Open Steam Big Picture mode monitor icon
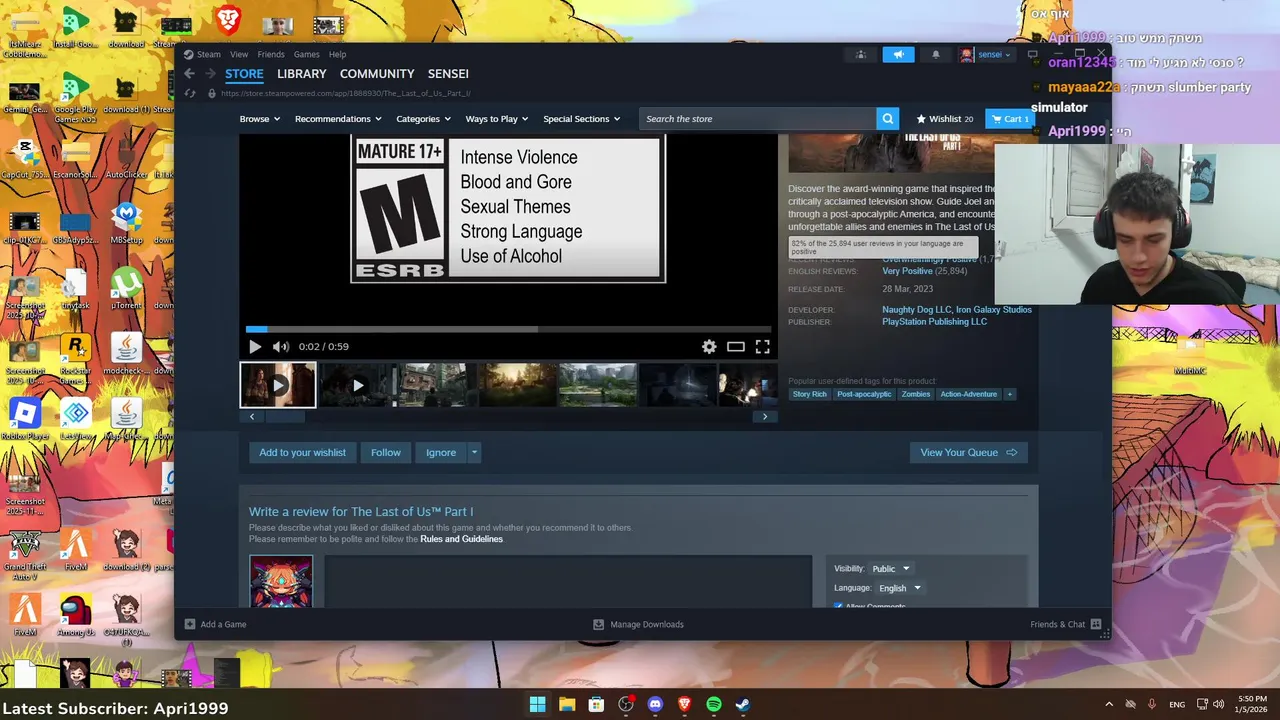The height and width of the screenshot is (720, 1280). point(1032,55)
